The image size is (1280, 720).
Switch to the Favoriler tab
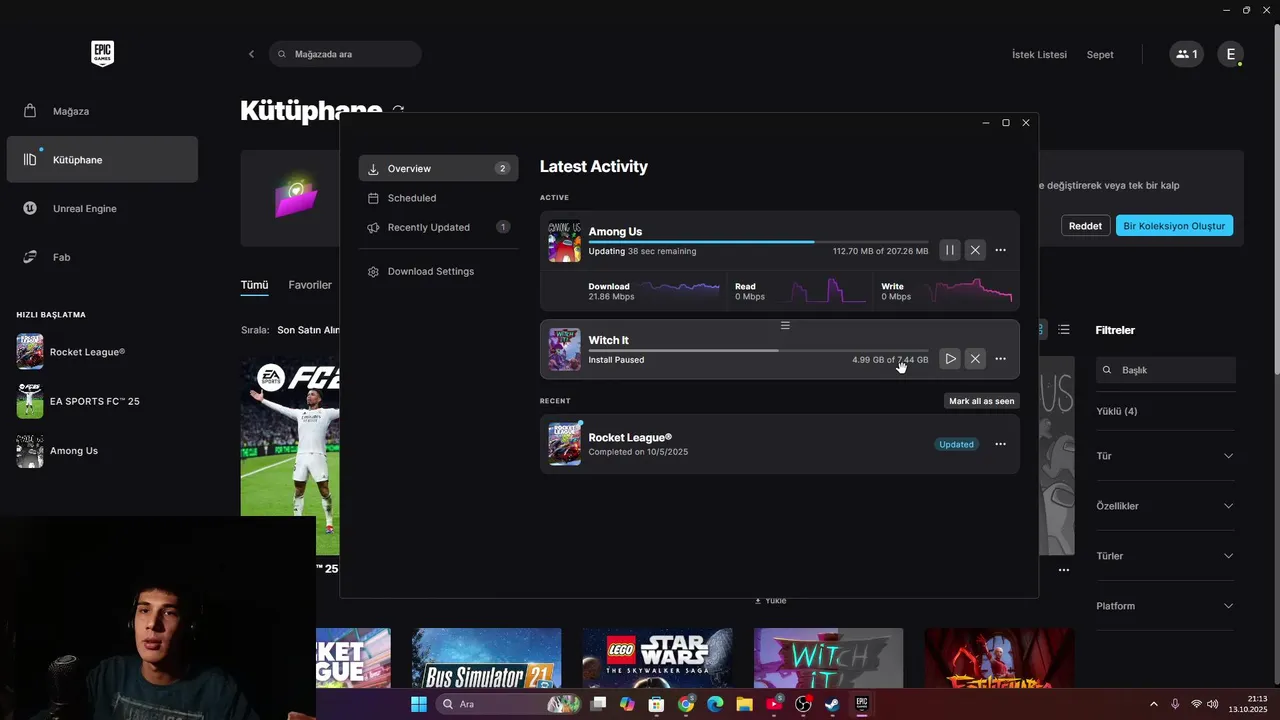point(310,285)
